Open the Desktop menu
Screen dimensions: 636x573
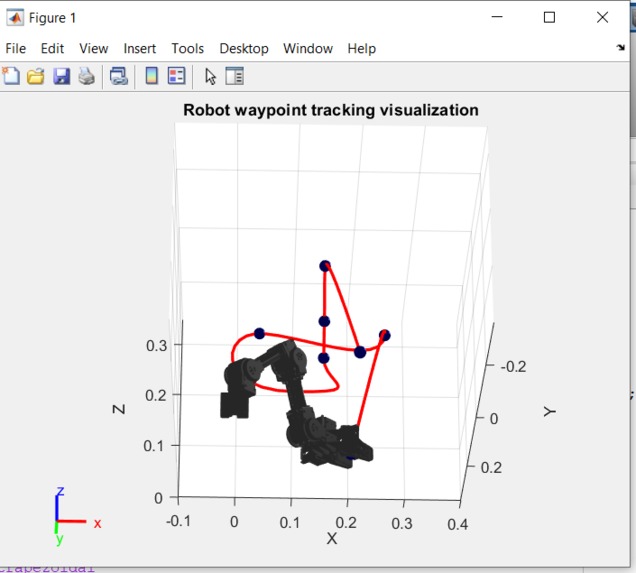(x=244, y=49)
